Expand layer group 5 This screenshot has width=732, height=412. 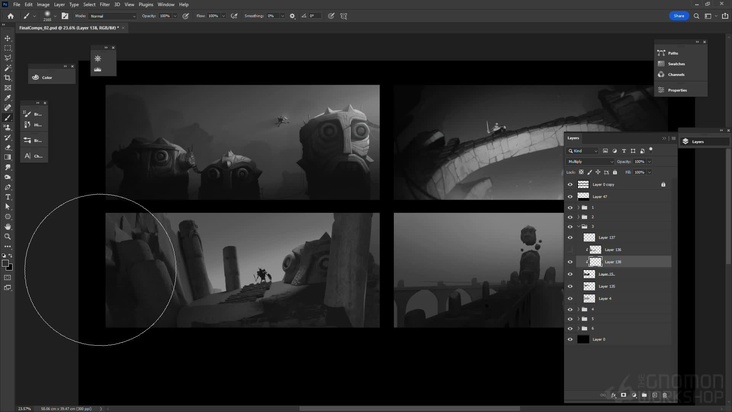(x=578, y=319)
